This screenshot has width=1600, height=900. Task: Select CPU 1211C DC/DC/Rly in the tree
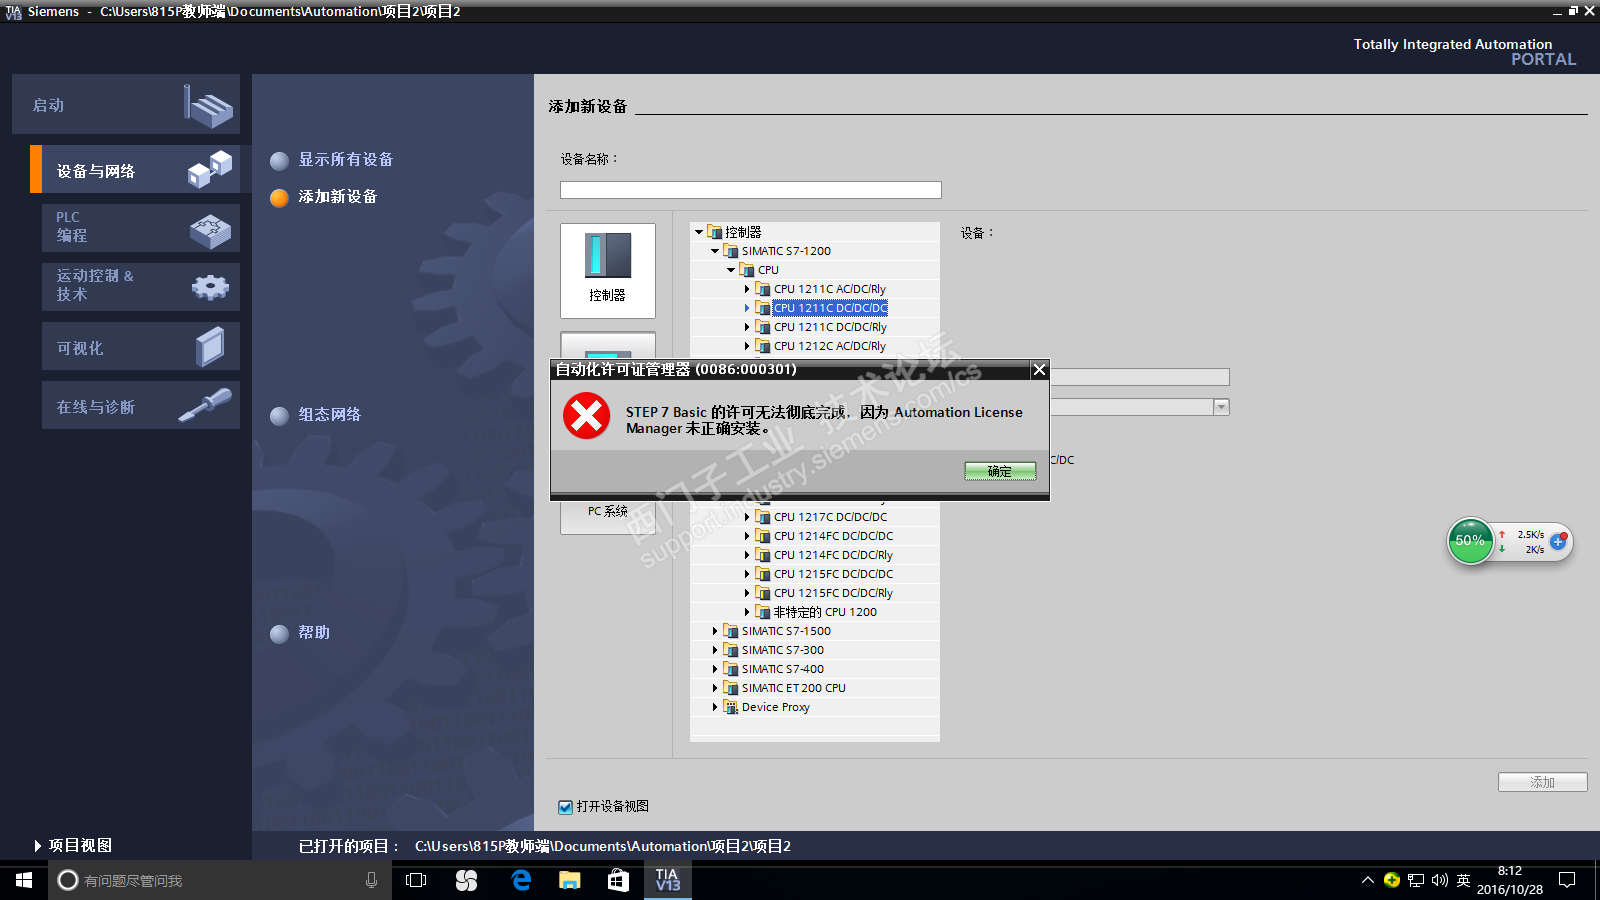pos(830,327)
